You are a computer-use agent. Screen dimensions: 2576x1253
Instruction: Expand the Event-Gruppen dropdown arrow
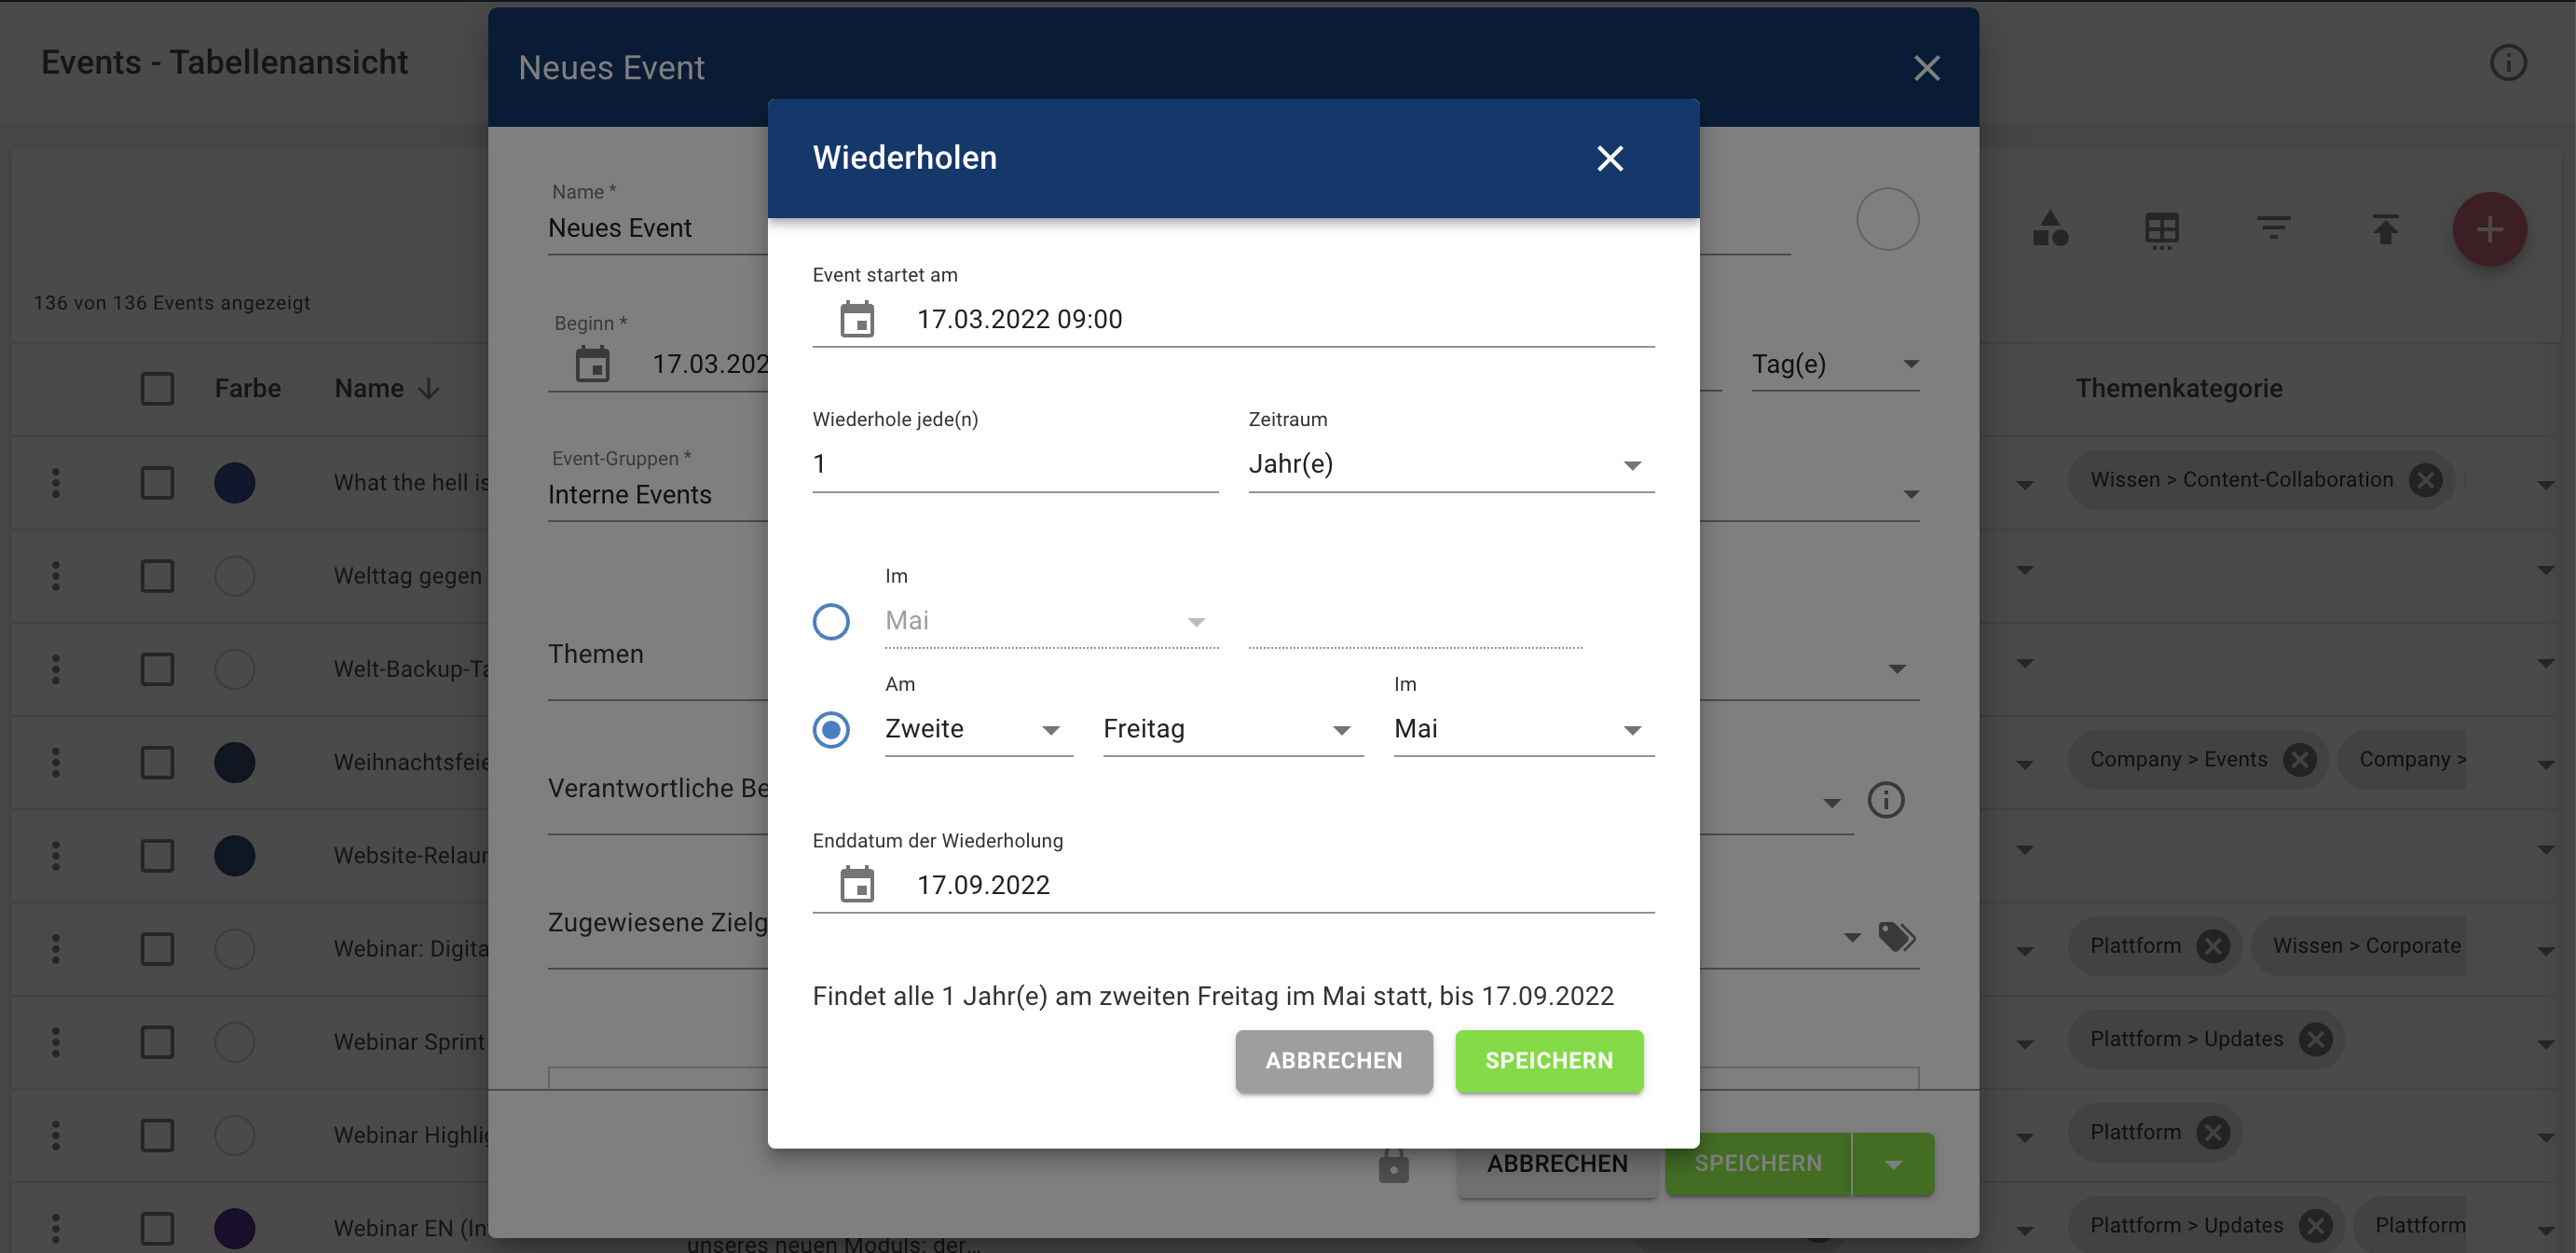click(1910, 495)
